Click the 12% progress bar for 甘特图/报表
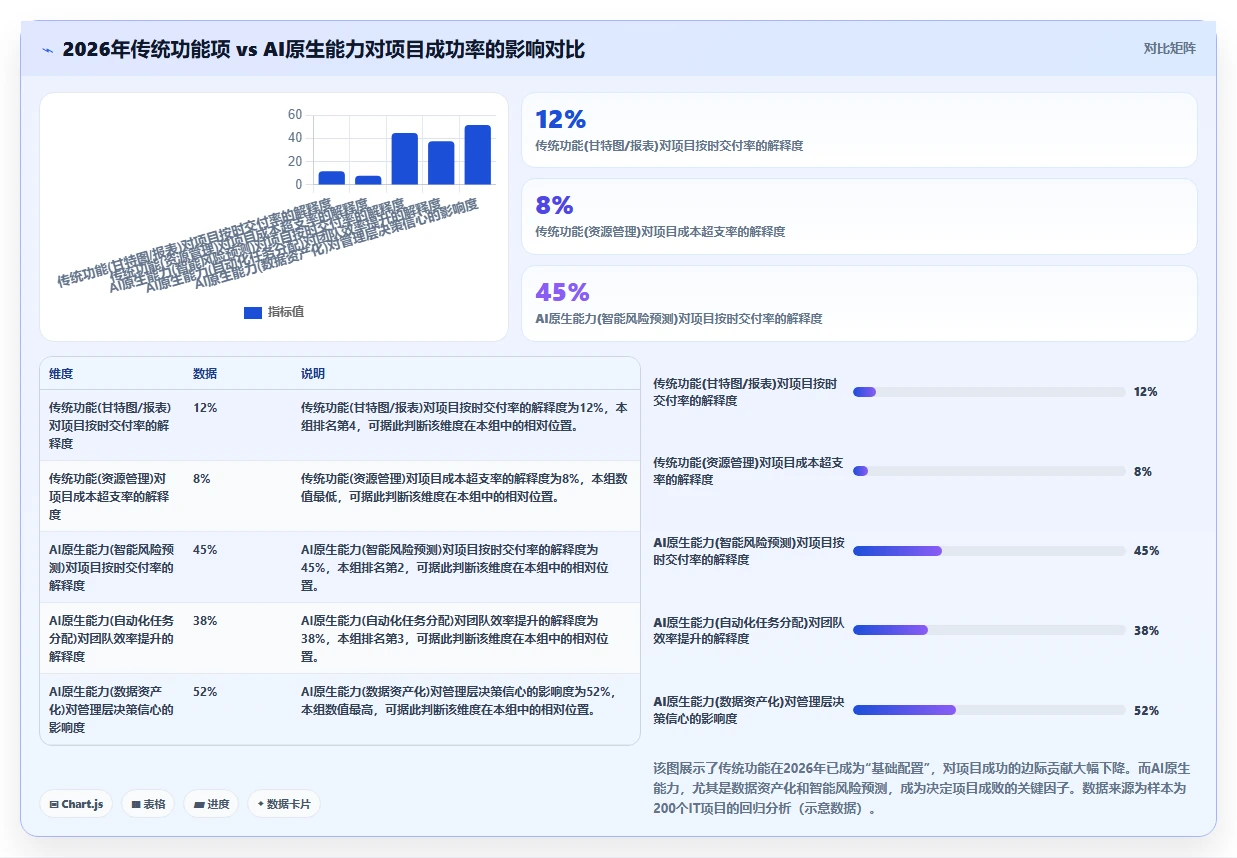Screen dimensions: 1237x858 pos(989,392)
